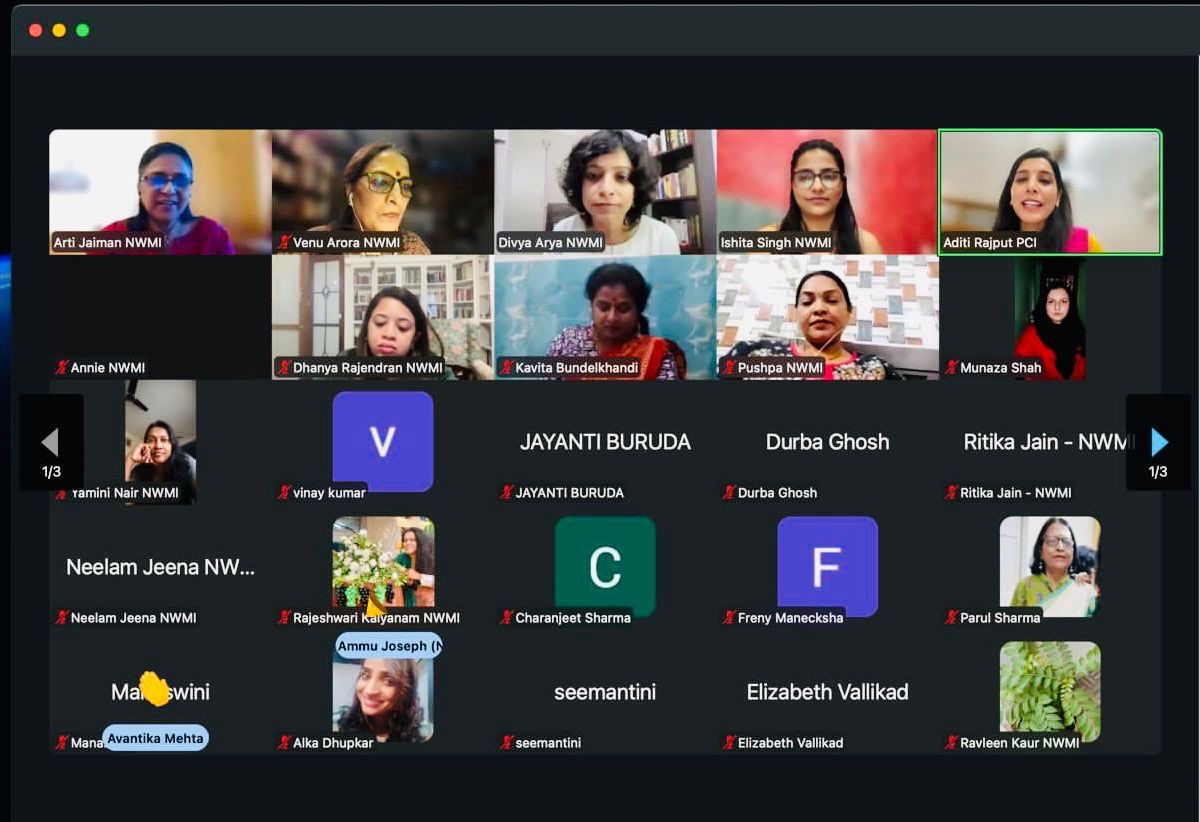Click muted mic icon for Annie NWMI

(x=62, y=367)
